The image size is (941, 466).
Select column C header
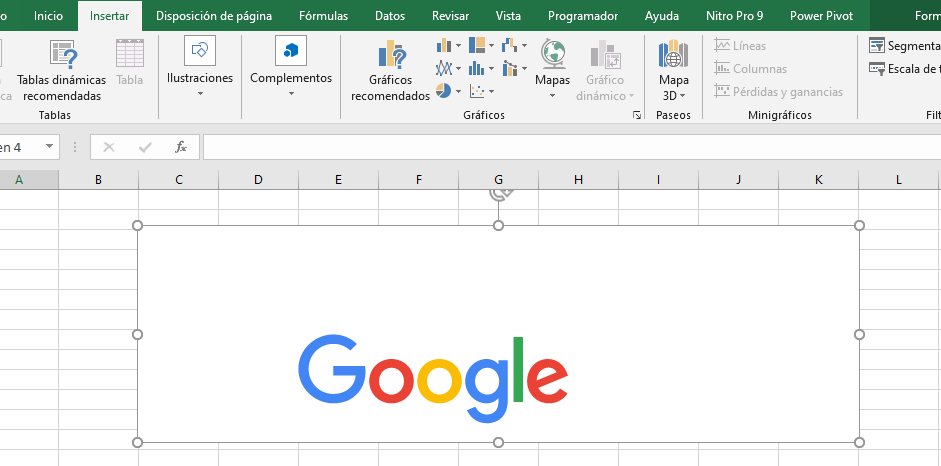179,179
